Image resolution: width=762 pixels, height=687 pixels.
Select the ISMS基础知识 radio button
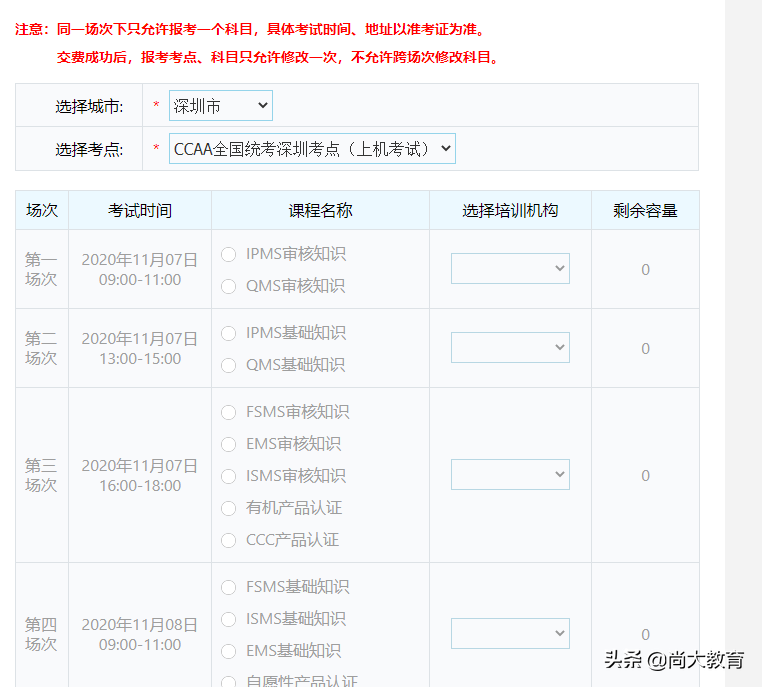point(228,619)
